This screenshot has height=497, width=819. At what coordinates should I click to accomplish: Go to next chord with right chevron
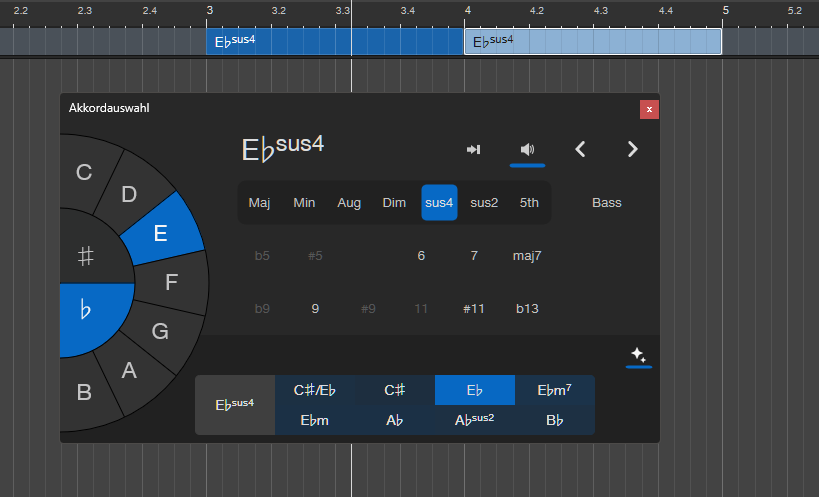click(x=633, y=149)
